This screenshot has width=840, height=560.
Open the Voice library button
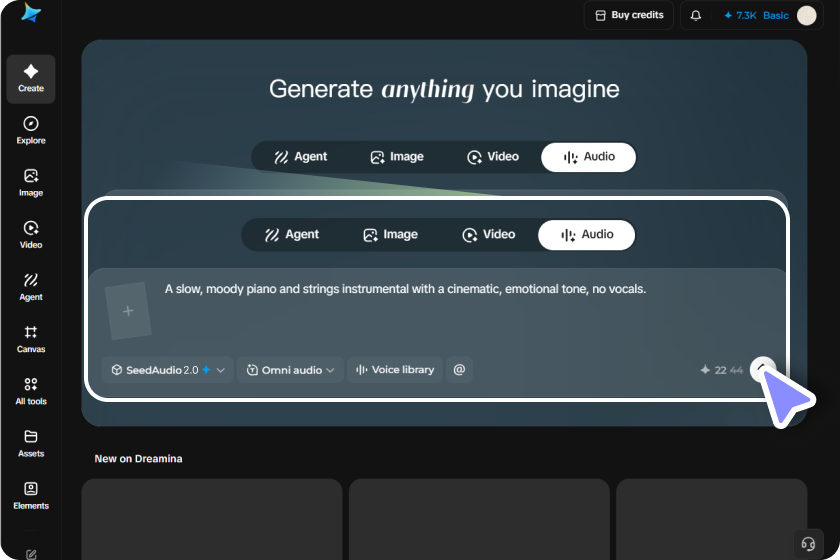pyautogui.click(x=395, y=370)
